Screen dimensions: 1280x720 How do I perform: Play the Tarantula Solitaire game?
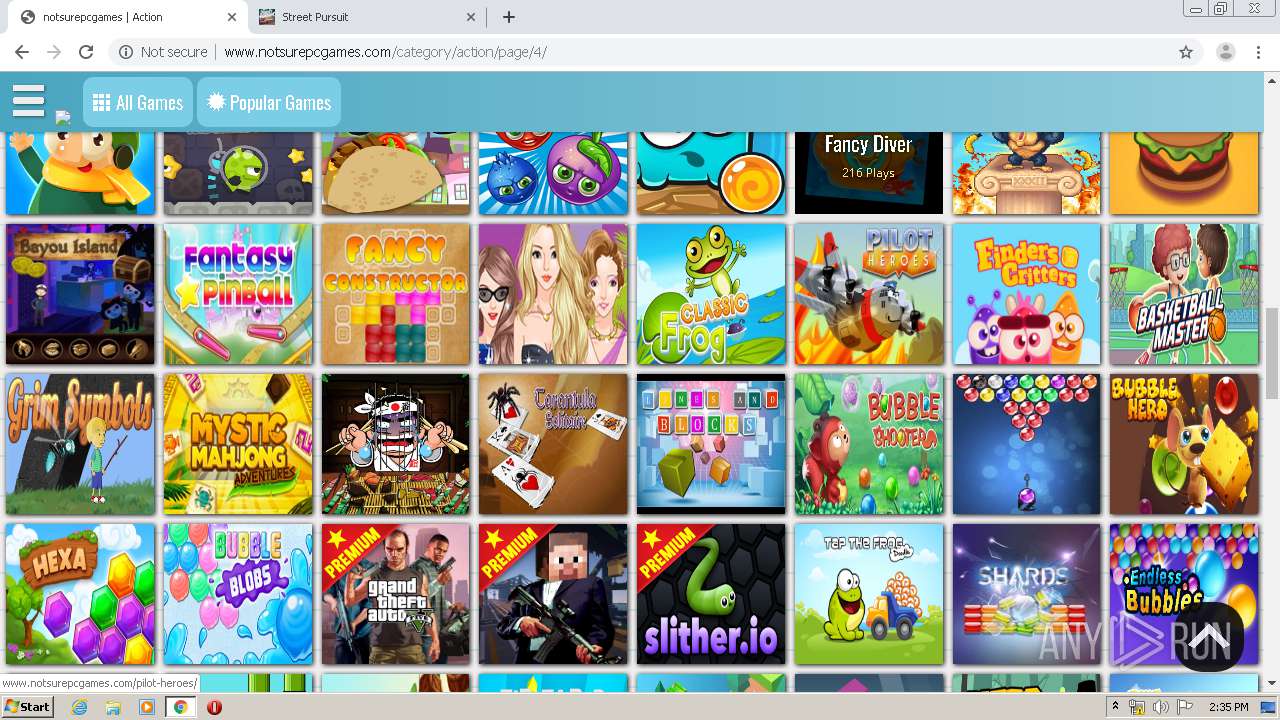pyautogui.click(x=553, y=444)
